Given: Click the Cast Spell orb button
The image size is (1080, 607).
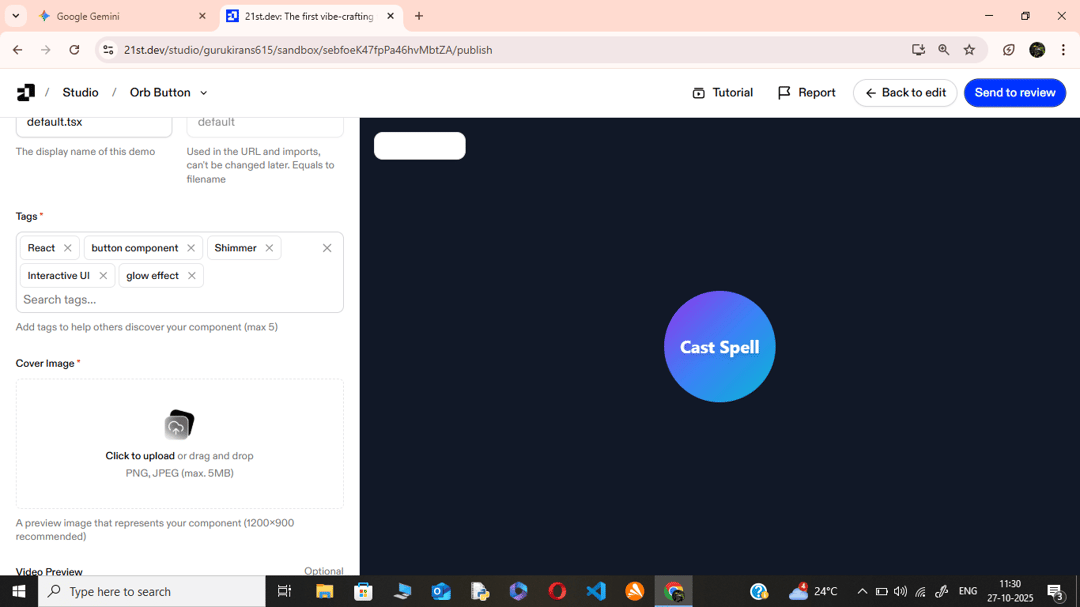Looking at the screenshot, I should pyautogui.click(x=720, y=347).
